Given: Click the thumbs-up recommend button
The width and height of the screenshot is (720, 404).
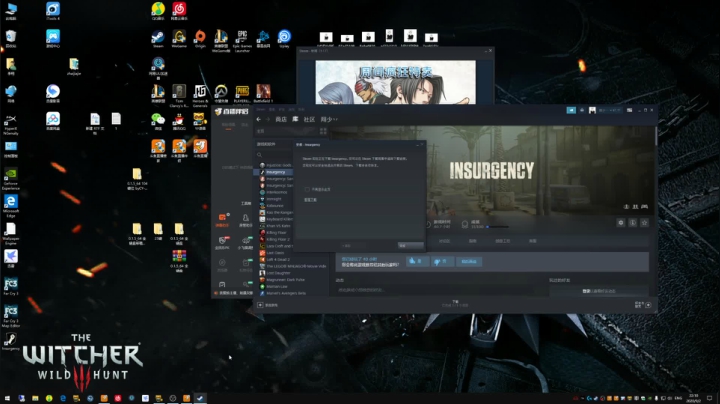Looking at the screenshot, I should [417, 261].
